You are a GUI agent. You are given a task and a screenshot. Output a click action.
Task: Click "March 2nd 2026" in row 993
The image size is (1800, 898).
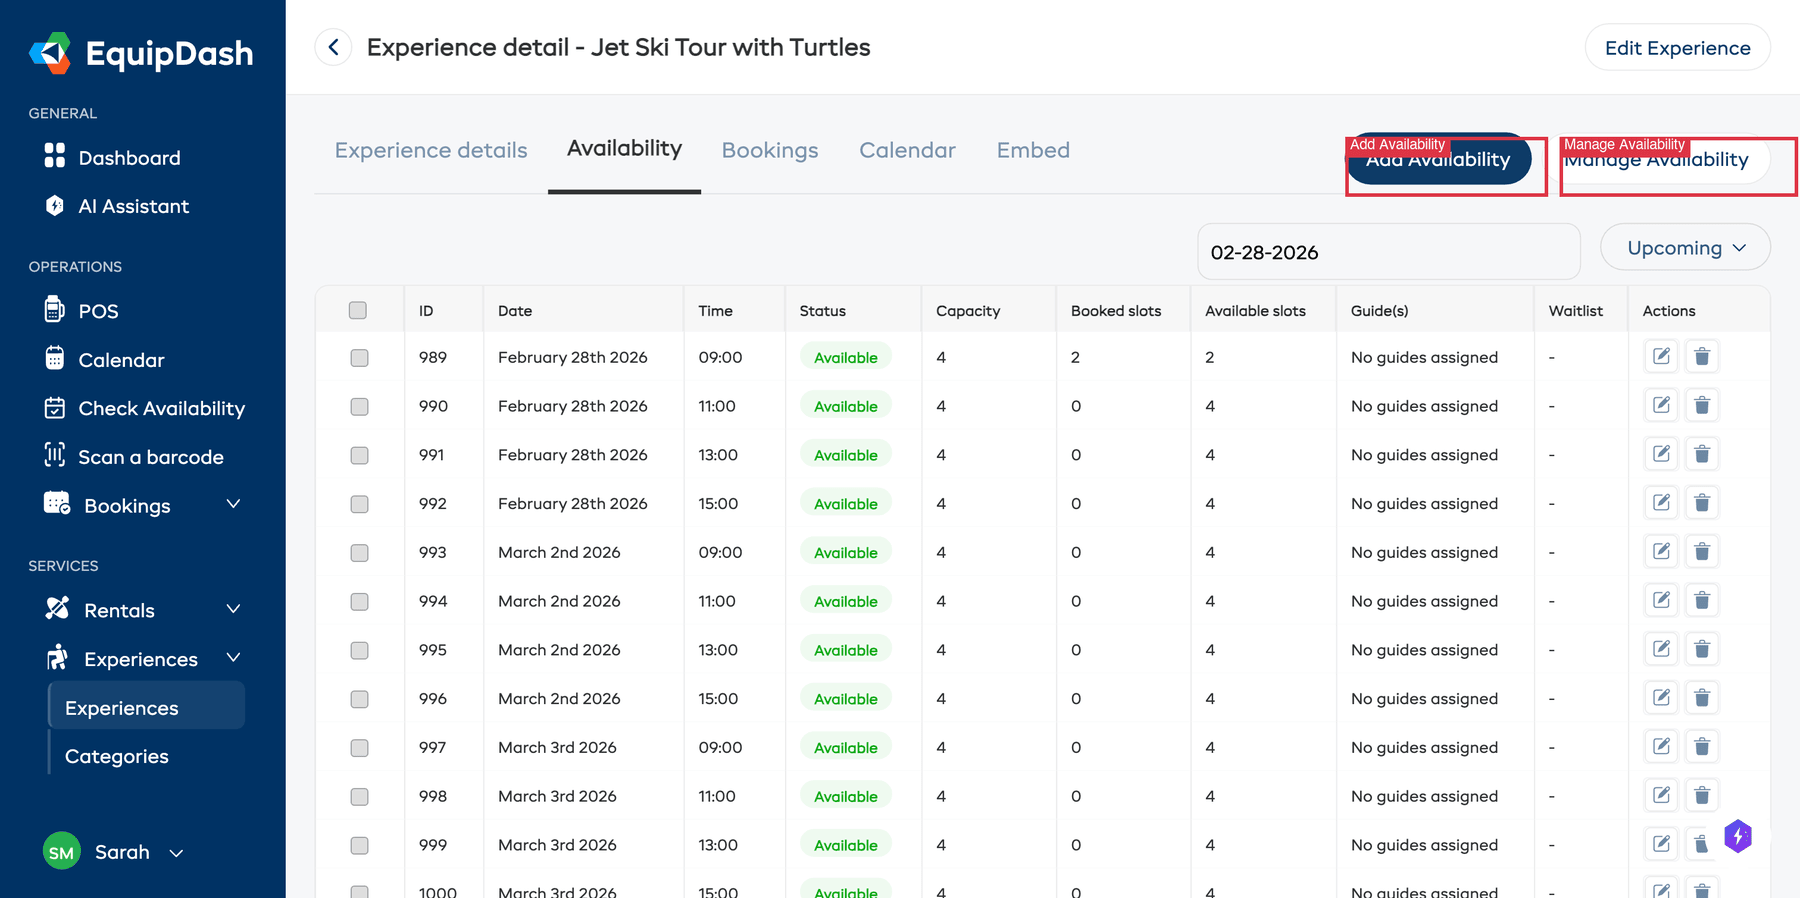[x=559, y=552]
